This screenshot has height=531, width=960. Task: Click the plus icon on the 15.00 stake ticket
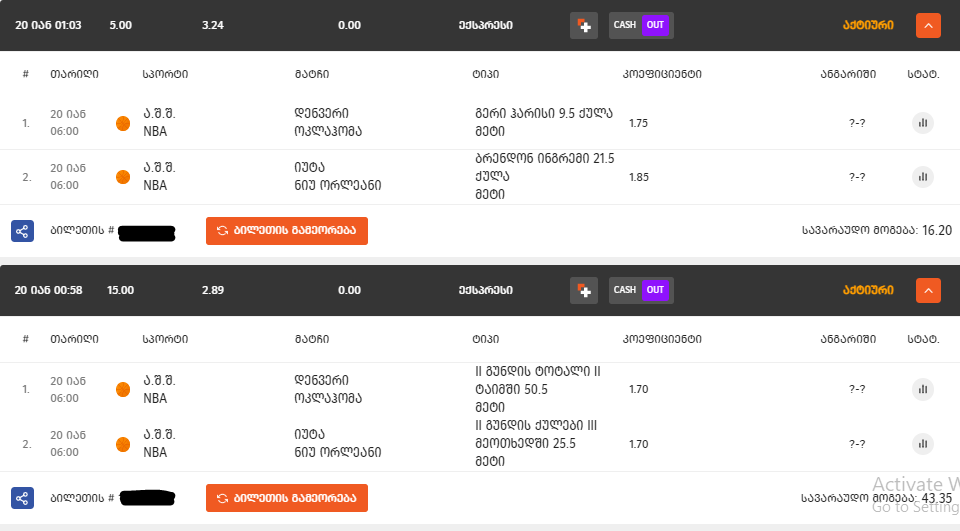(584, 290)
